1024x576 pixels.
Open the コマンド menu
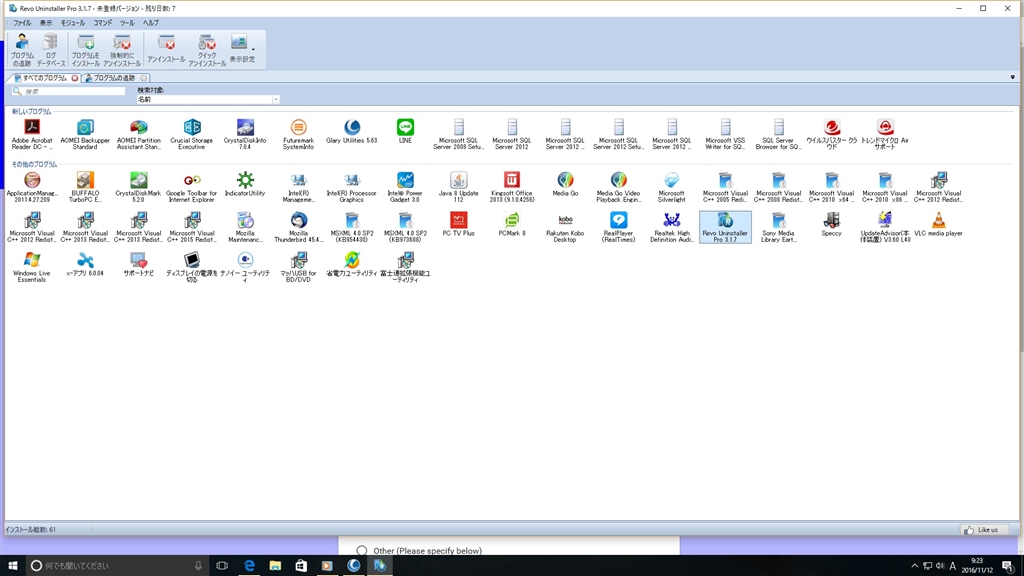click(x=103, y=23)
